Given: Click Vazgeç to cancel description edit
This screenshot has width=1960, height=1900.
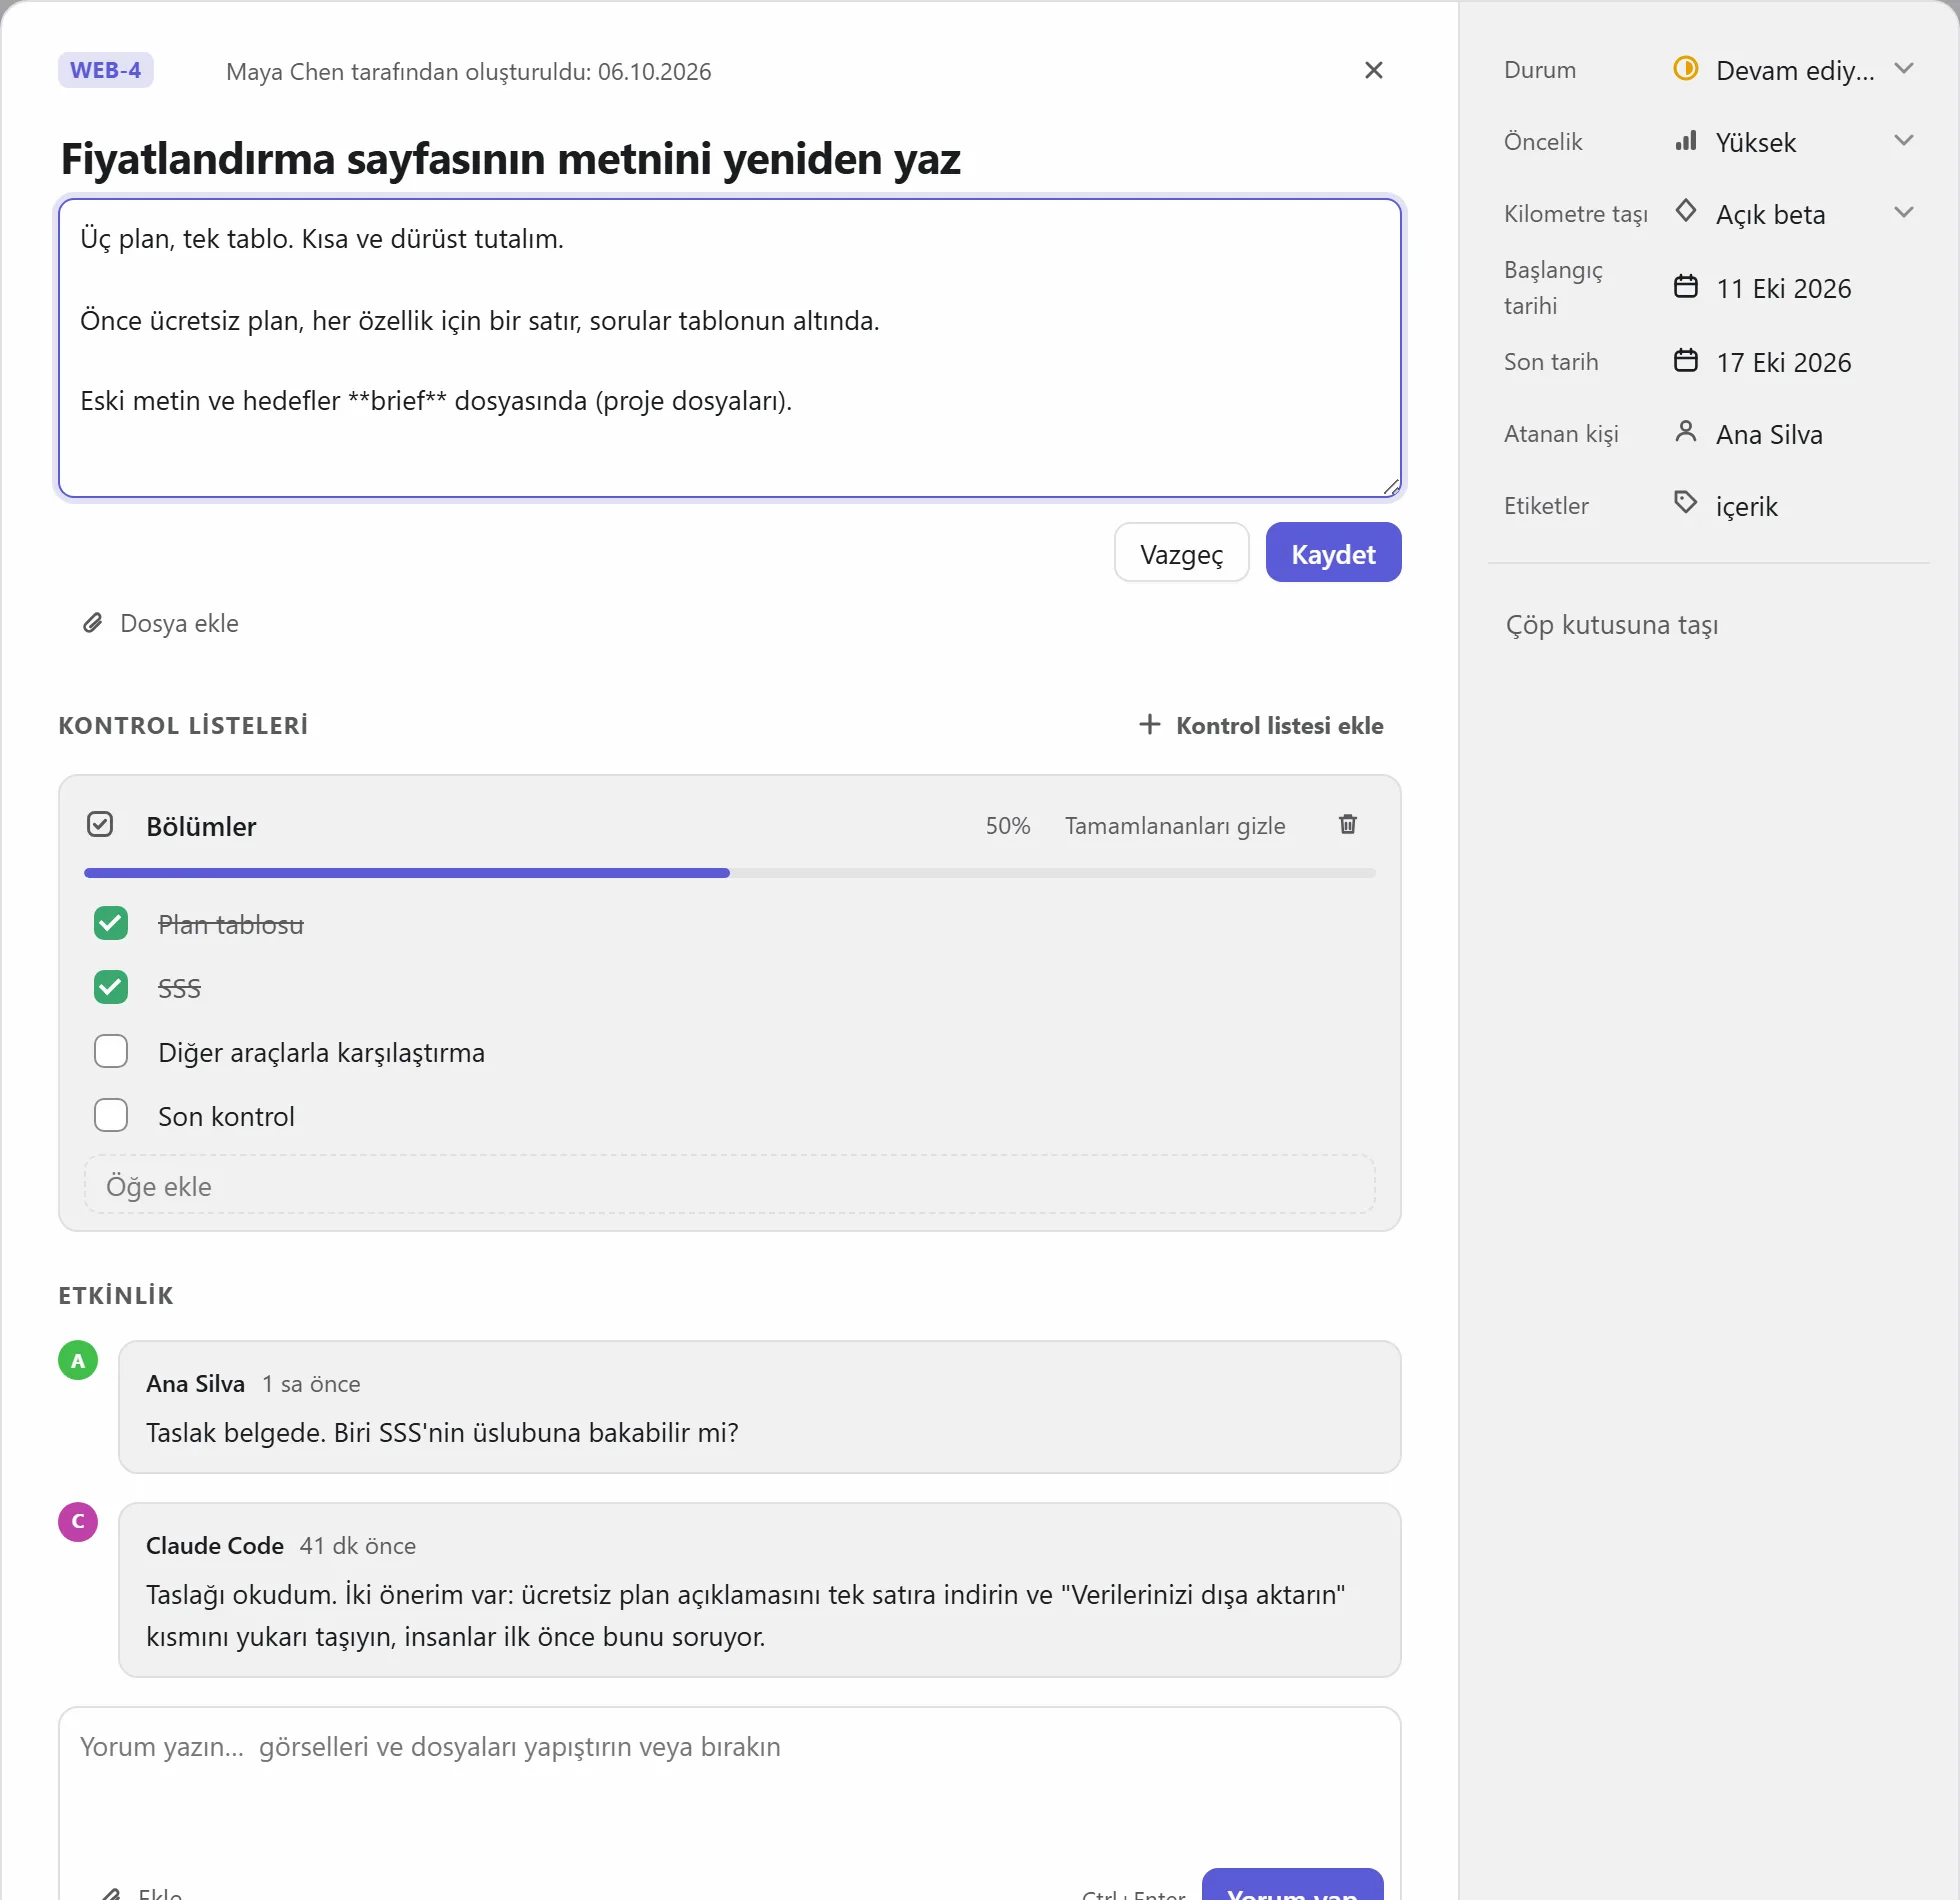Looking at the screenshot, I should click(1181, 553).
